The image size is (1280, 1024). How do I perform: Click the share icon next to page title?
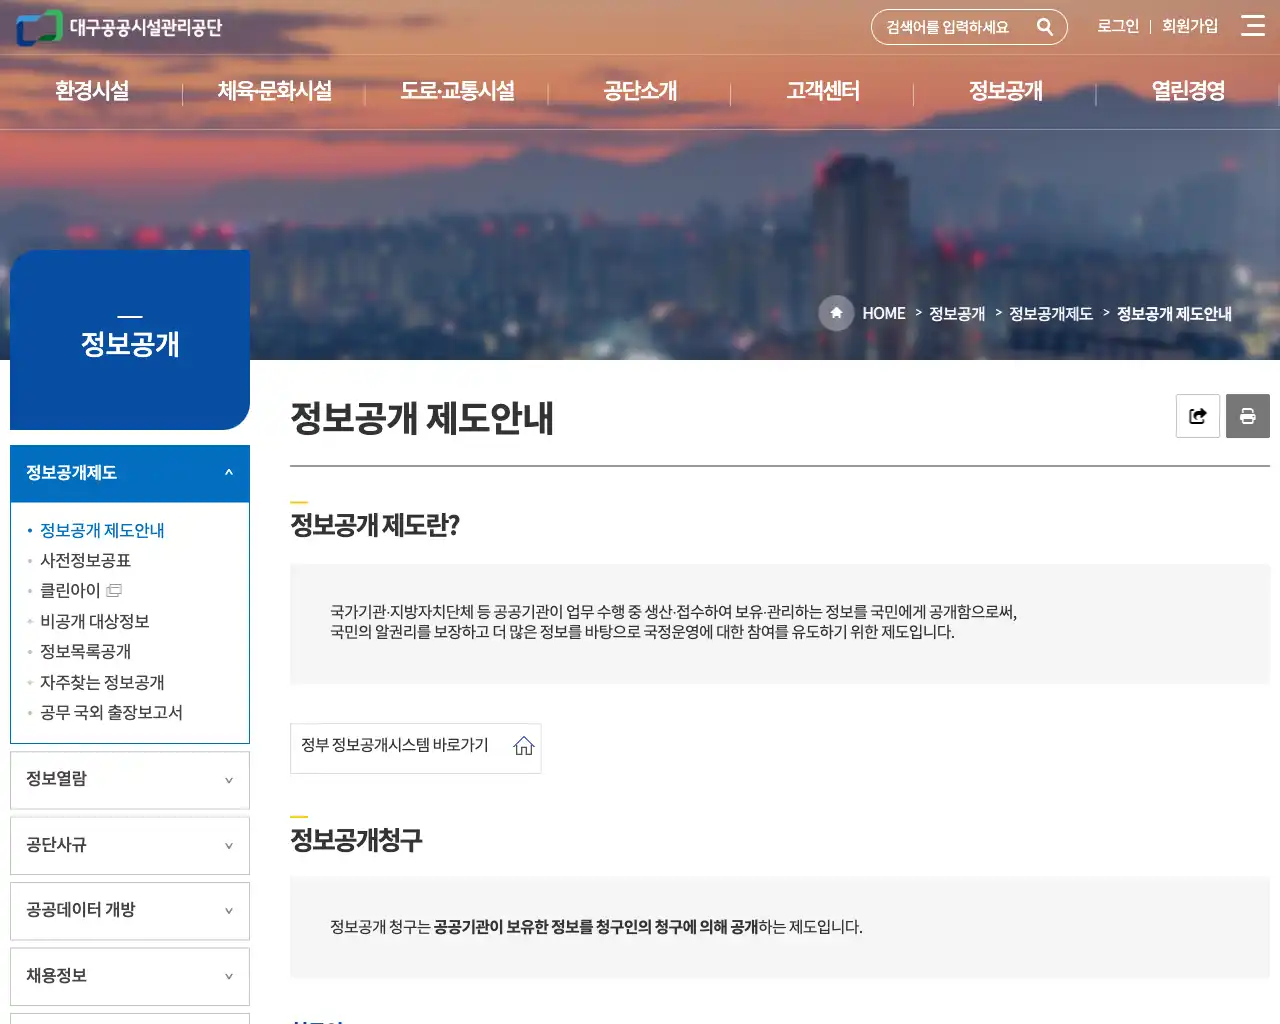point(1197,416)
